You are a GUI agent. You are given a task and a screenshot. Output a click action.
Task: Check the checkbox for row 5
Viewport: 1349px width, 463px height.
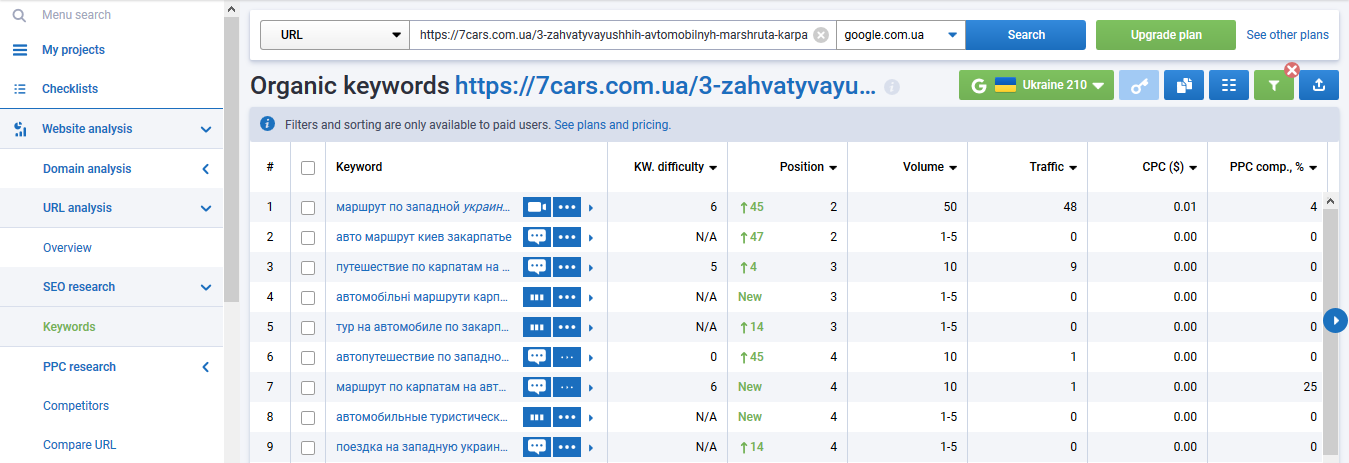click(x=308, y=328)
